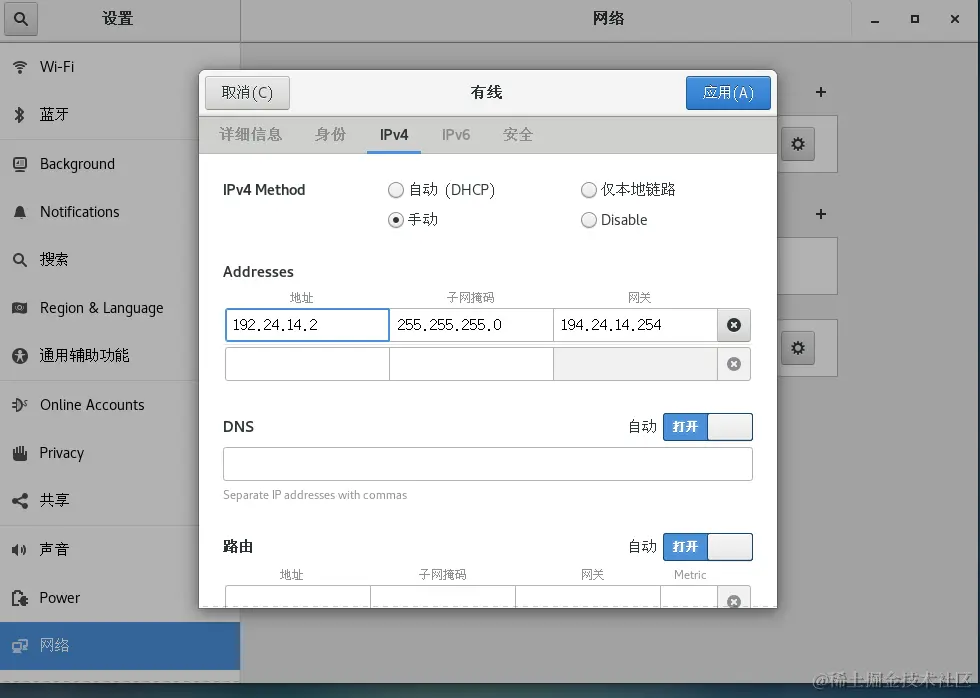Image resolution: width=980 pixels, height=698 pixels.
Task: Maximize the Settings window
Action: tap(914, 19)
